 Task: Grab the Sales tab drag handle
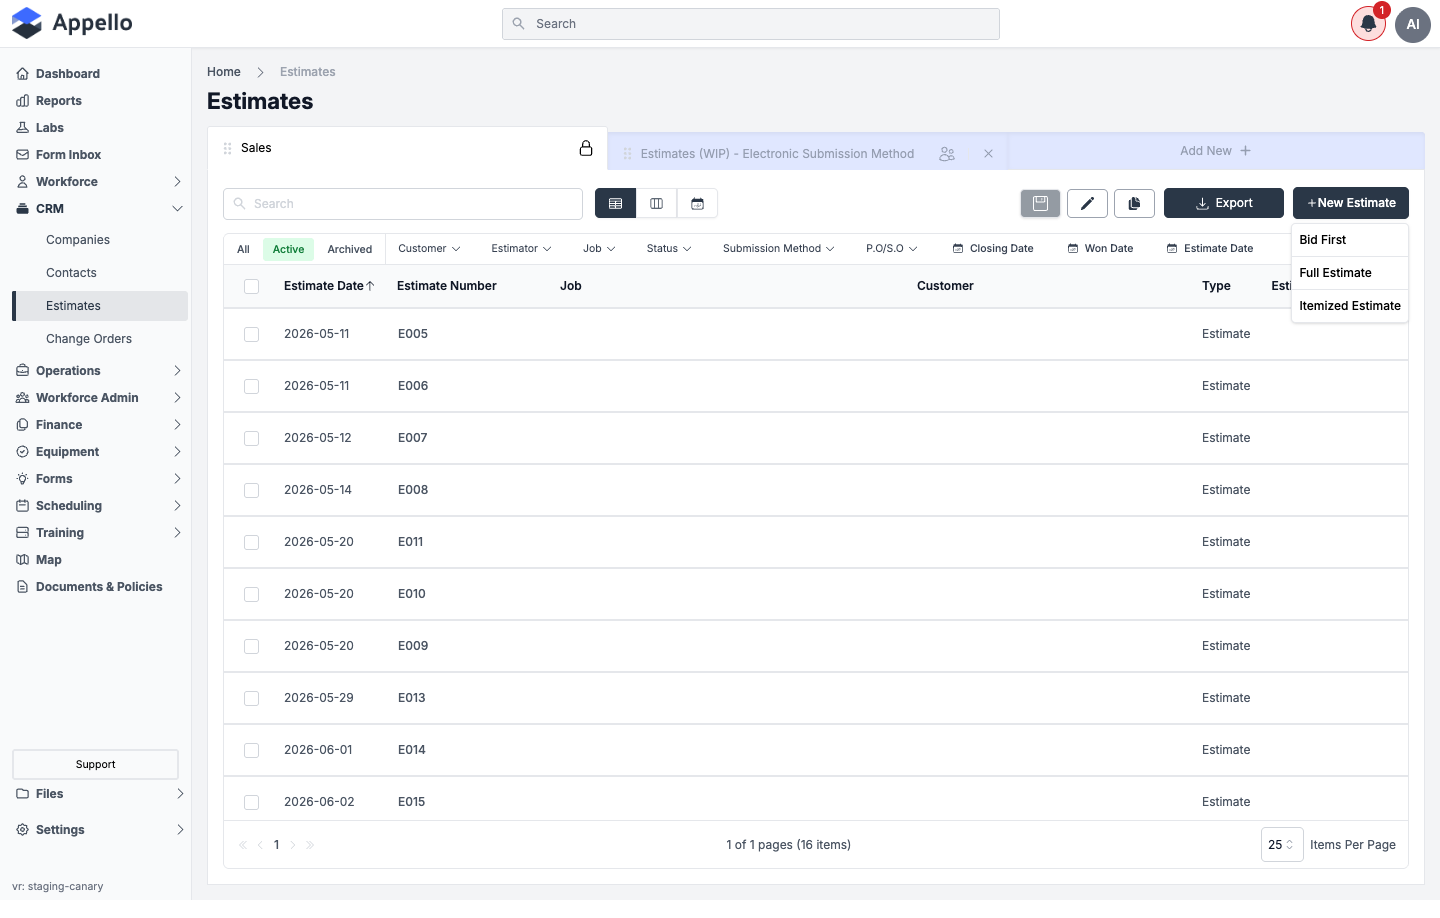[228, 148]
